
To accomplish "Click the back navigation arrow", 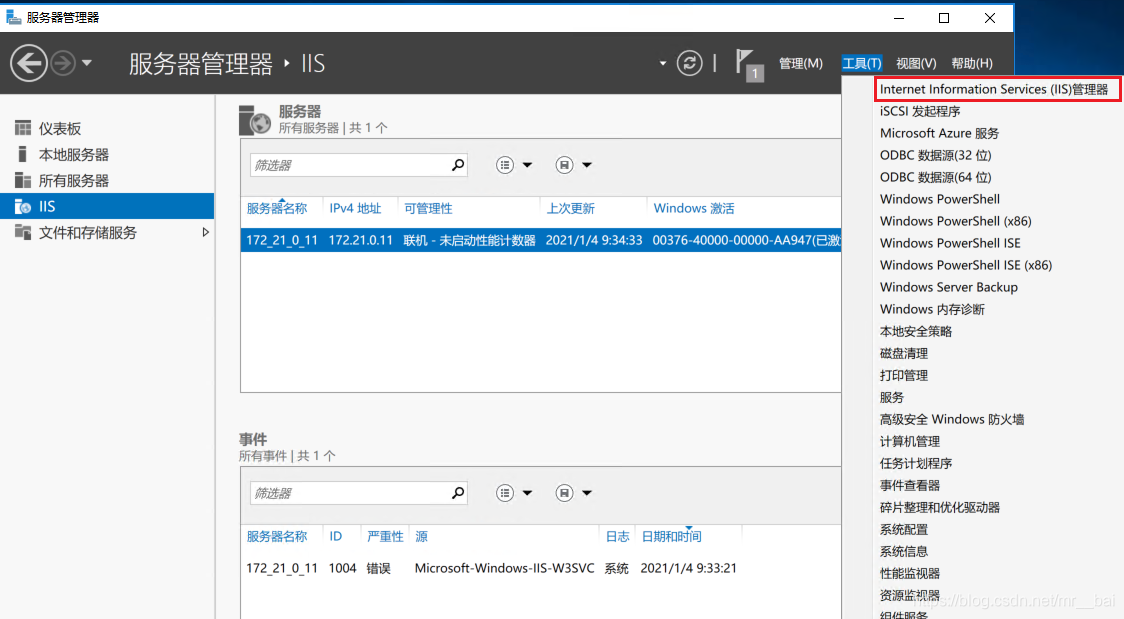I will tap(29, 63).
